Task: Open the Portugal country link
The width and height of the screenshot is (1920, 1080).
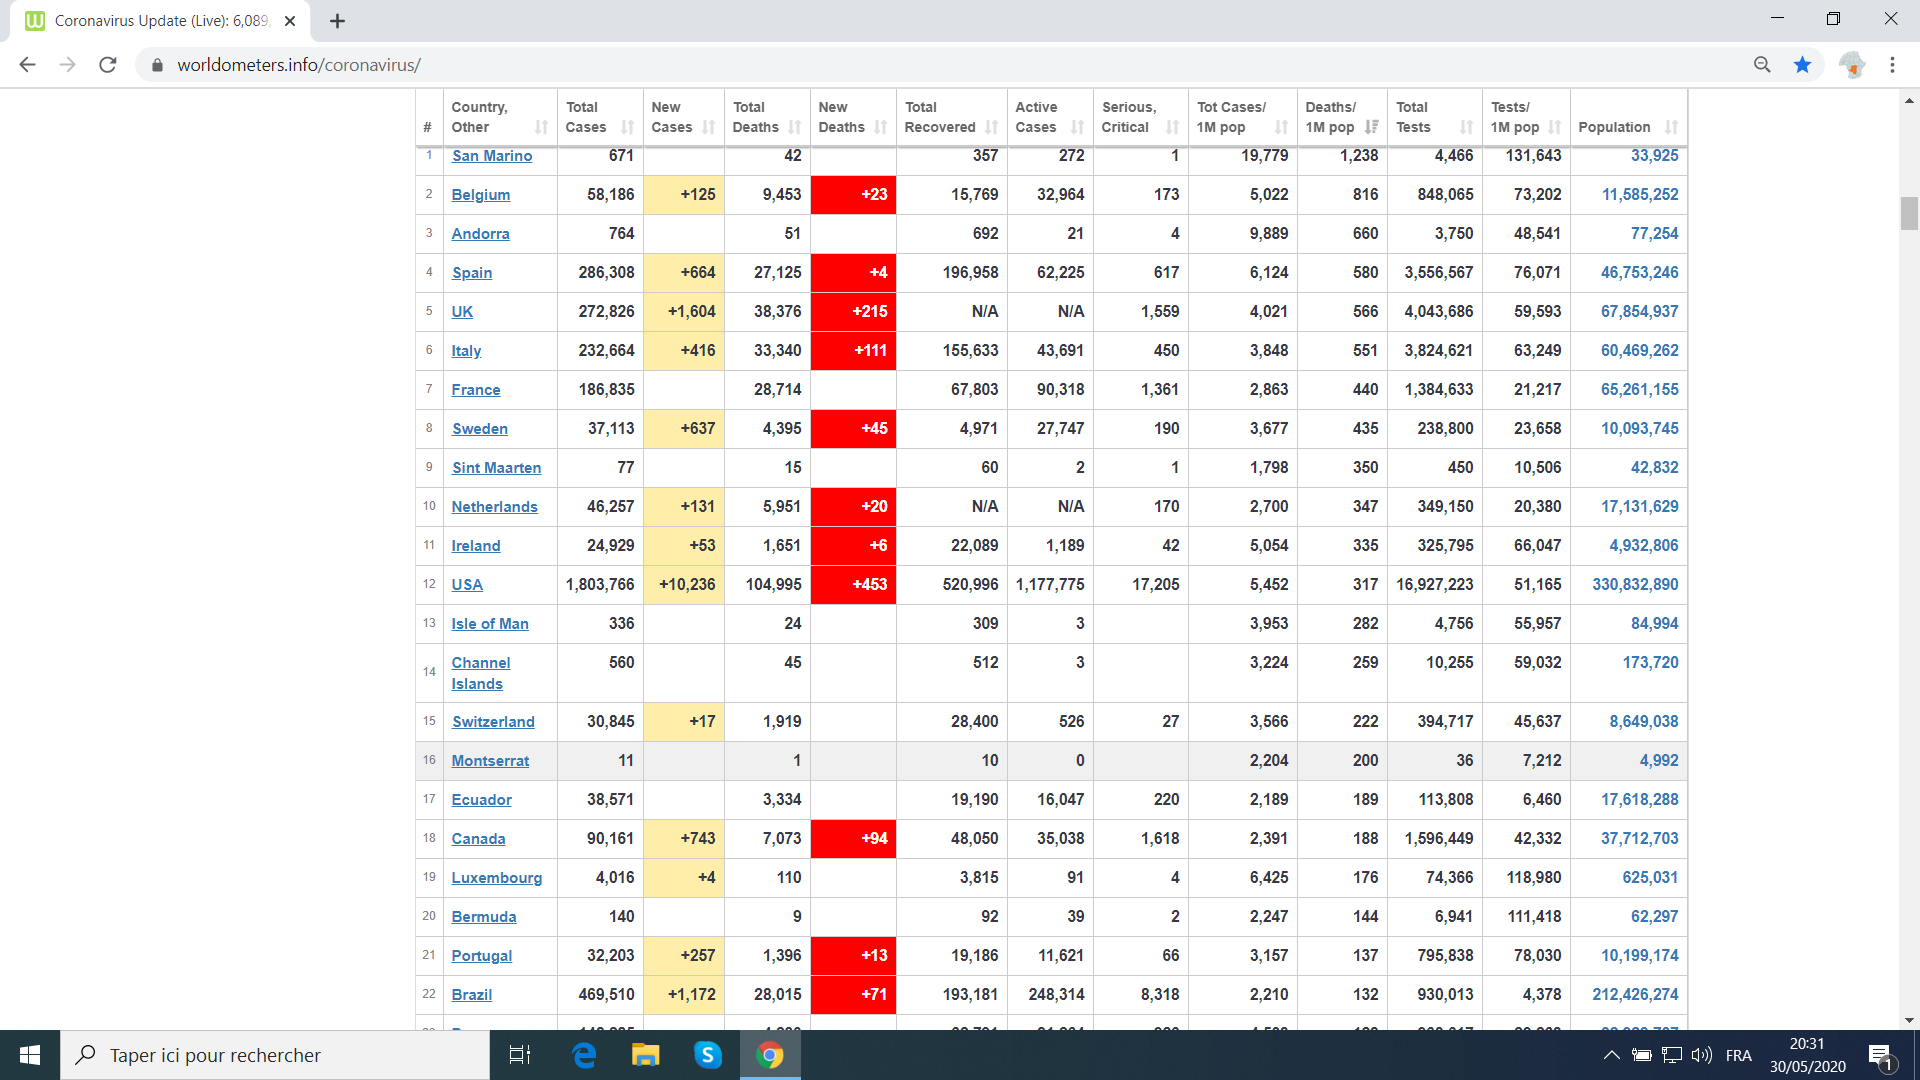Action: point(481,956)
